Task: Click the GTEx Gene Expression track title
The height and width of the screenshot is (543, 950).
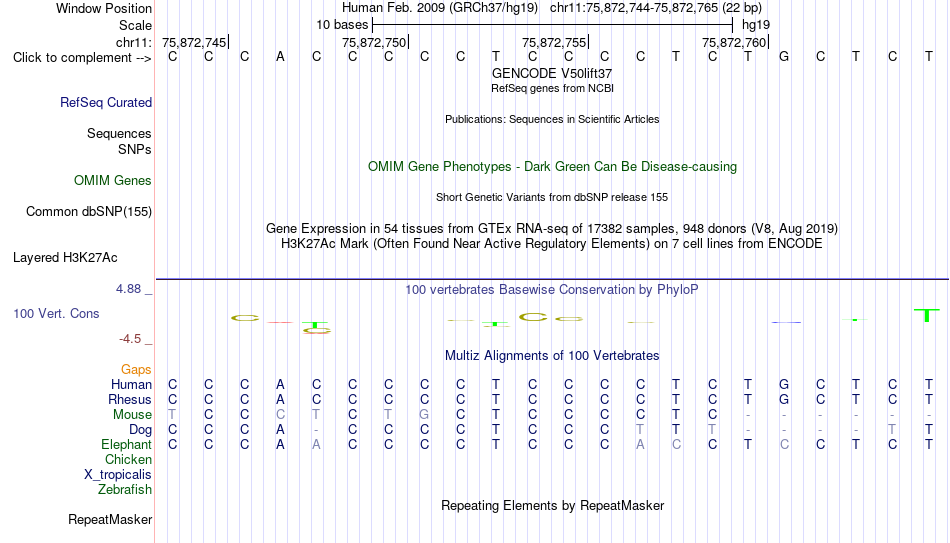Action: (x=552, y=228)
